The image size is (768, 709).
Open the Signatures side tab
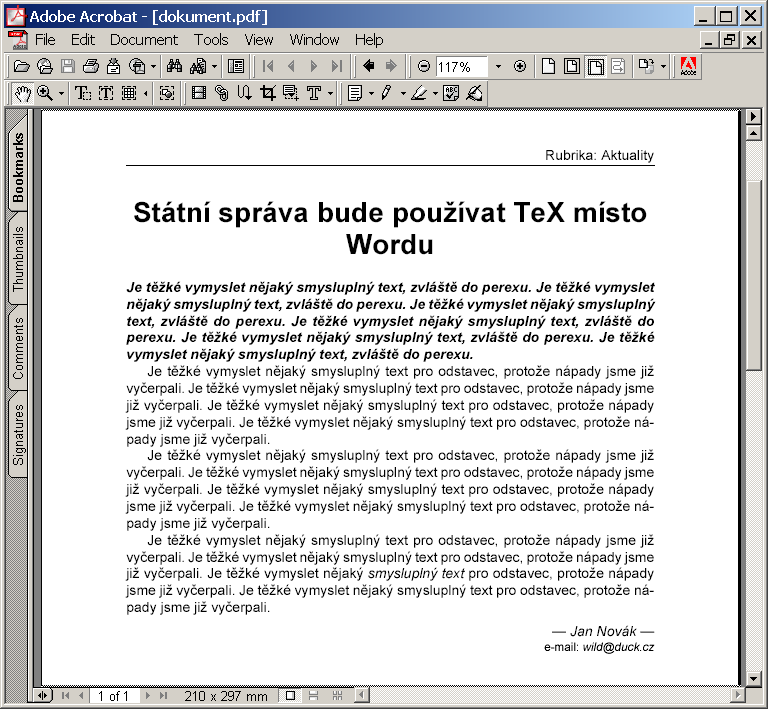pyautogui.click(x=18, y=434)
